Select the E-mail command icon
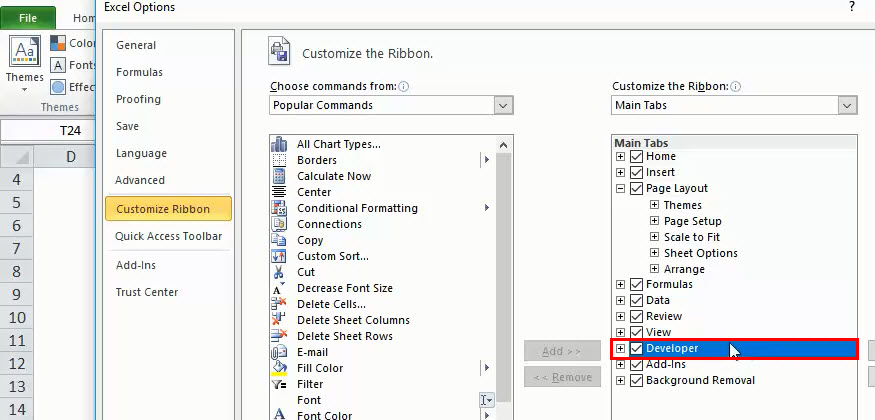875x420 pixels. 280,352
